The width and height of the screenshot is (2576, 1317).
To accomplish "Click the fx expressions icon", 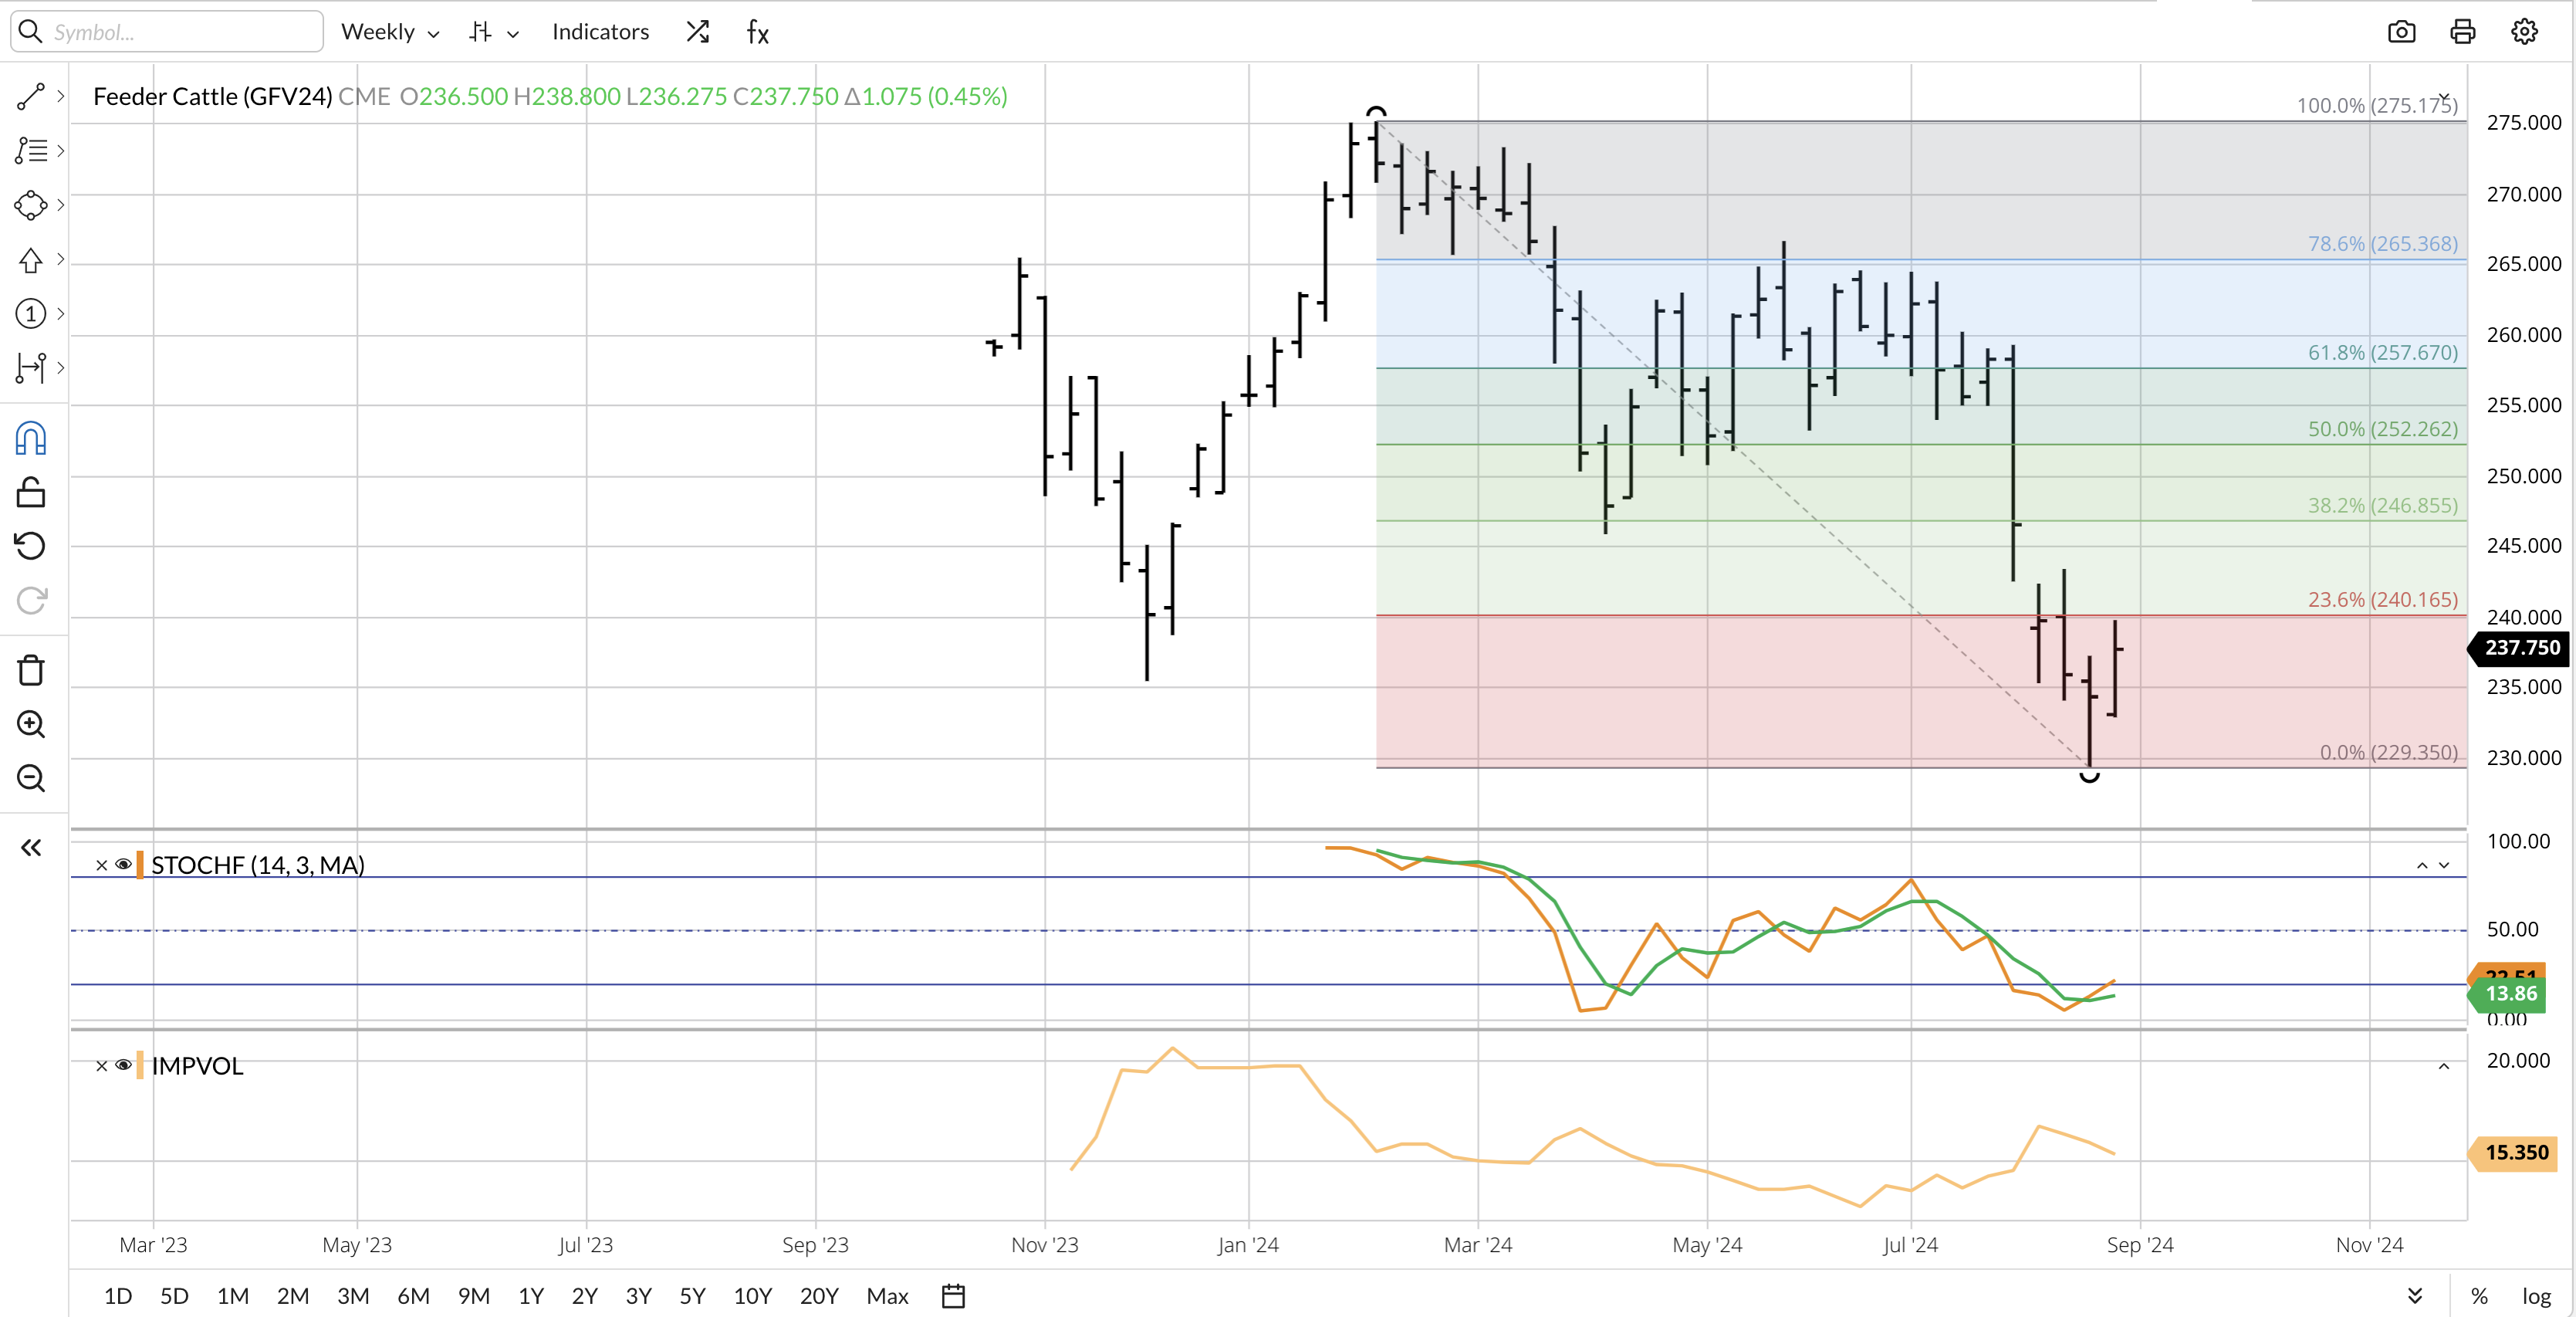I will [x=758, y=32].
